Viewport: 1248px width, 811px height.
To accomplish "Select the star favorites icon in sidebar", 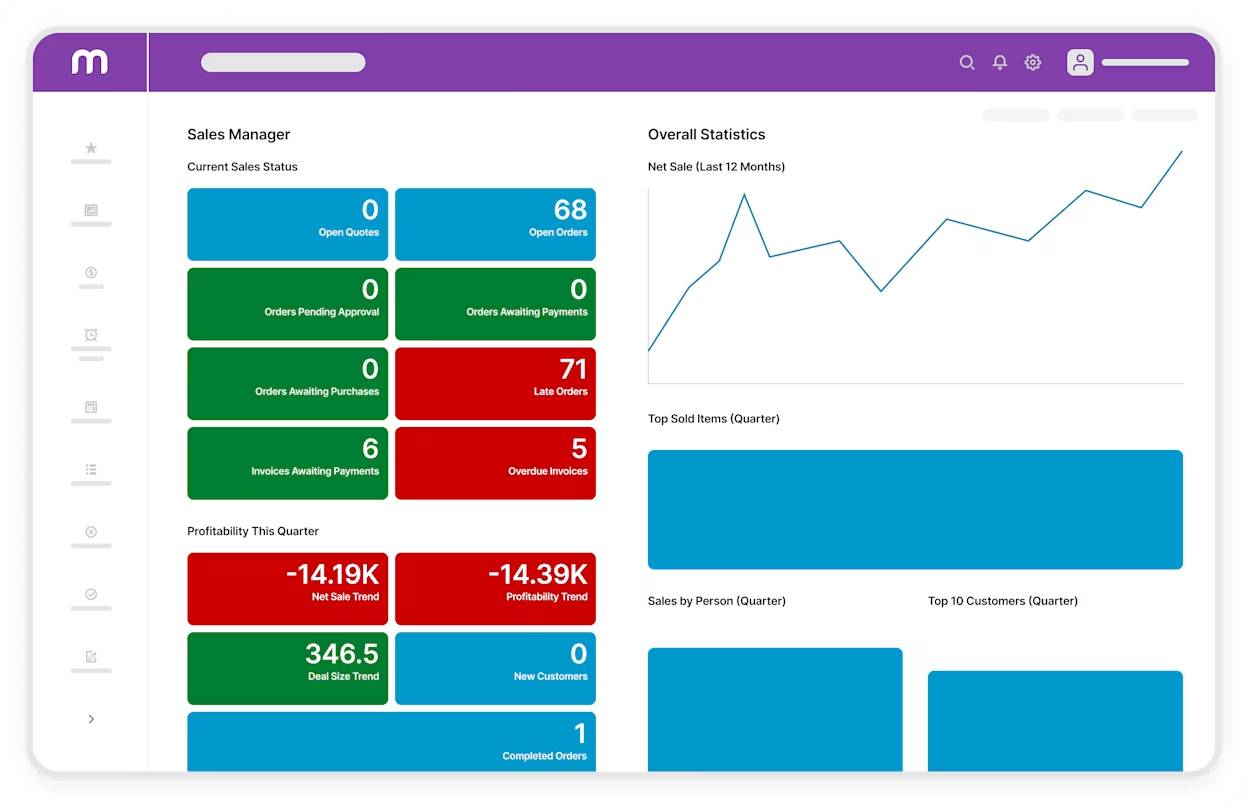I will coord(91,148).
